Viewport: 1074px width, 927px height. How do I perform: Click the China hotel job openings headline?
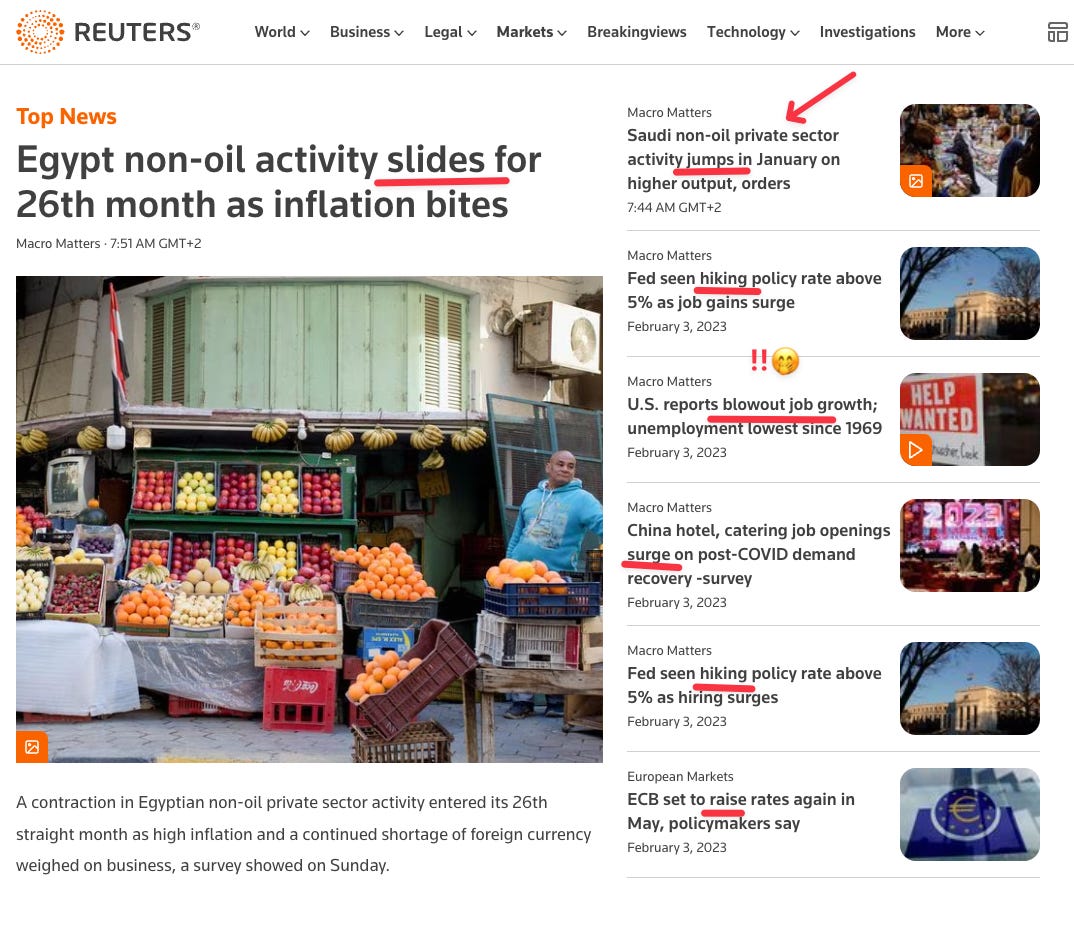[758, 554]
